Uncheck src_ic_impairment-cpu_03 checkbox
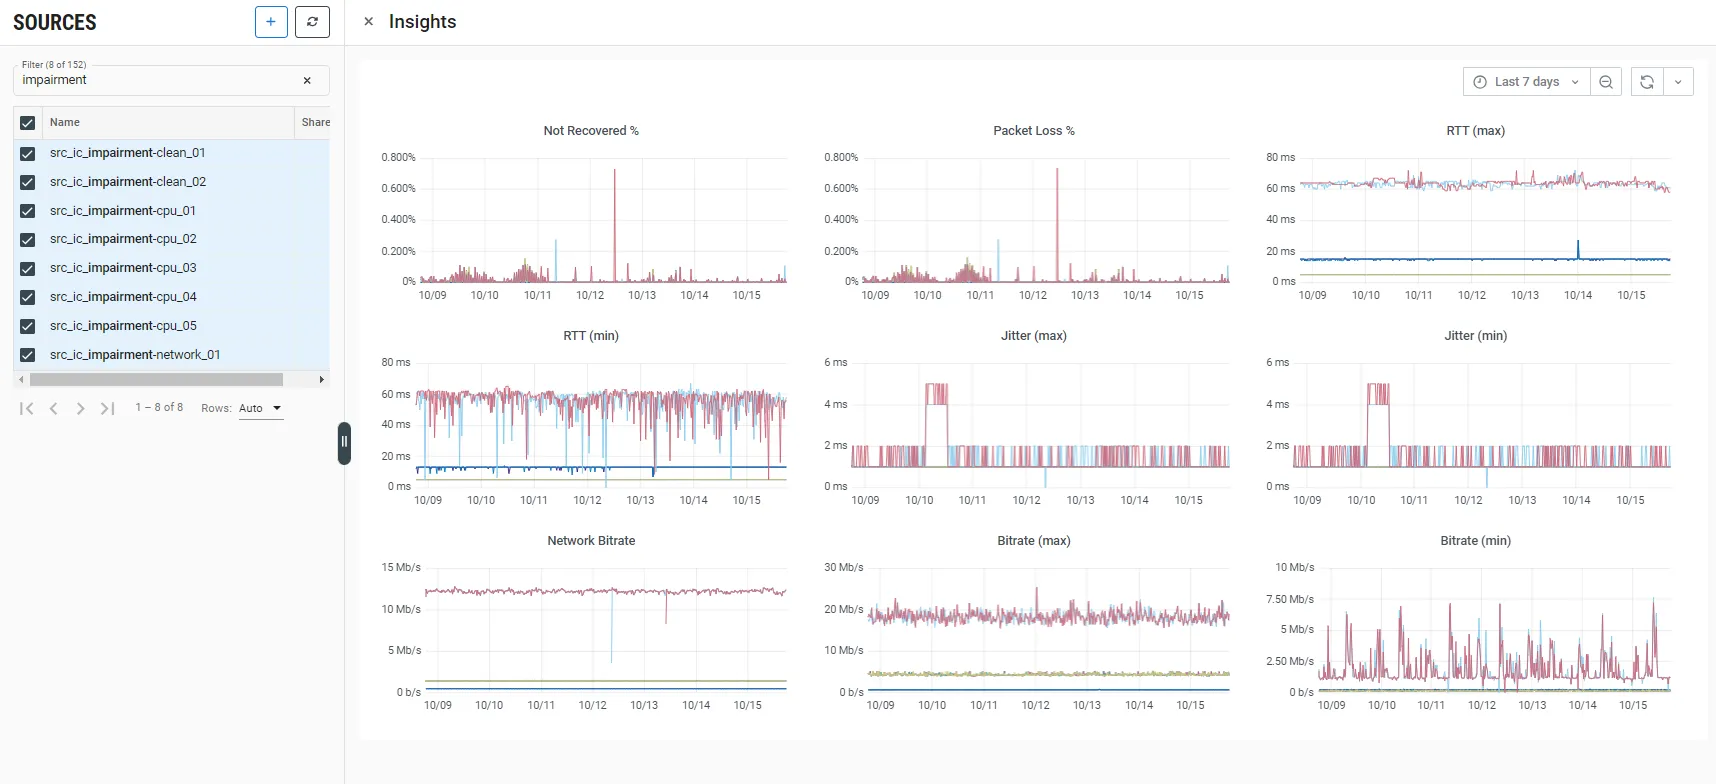1716x784 pixels. coord(28,269)
